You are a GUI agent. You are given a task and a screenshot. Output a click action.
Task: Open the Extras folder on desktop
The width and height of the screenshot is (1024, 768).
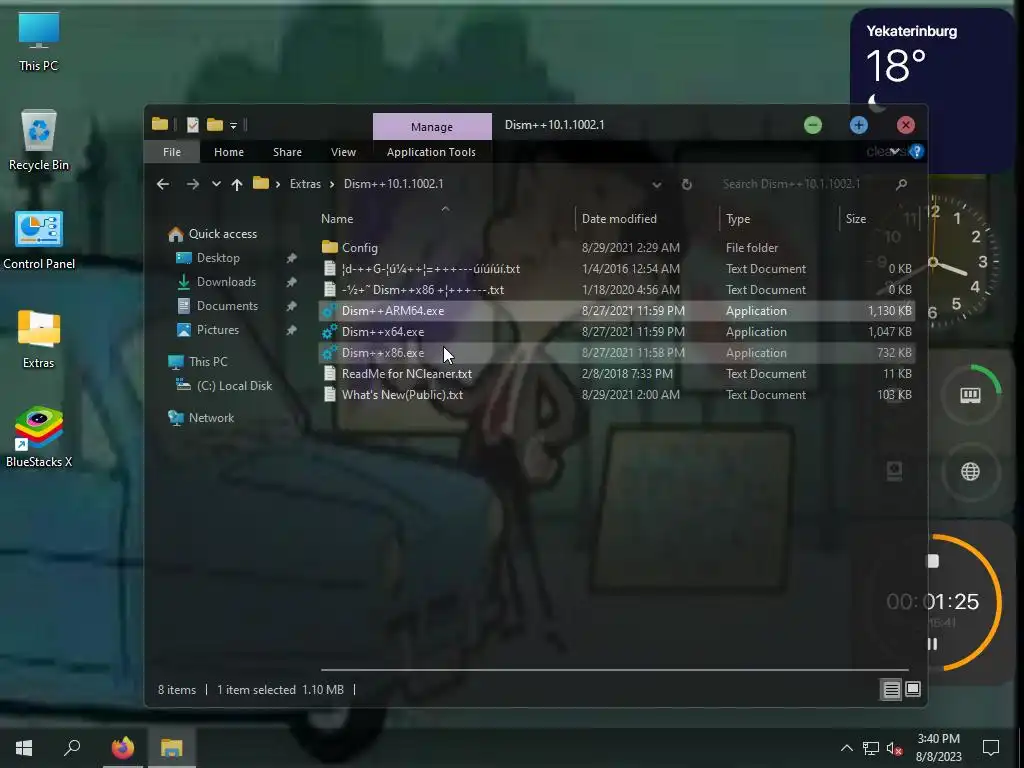pyautogui.click(x=39, y=339)
